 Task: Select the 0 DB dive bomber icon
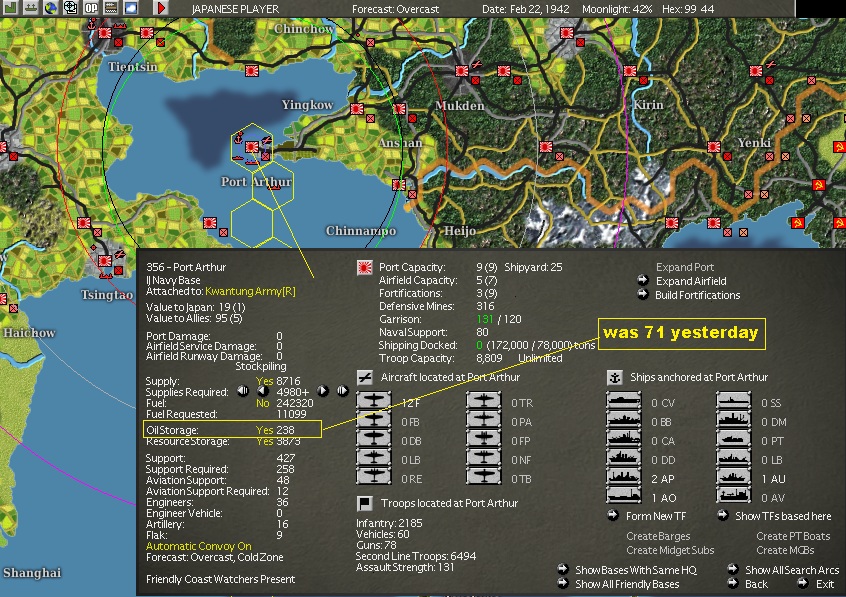[x=373, y=440]
